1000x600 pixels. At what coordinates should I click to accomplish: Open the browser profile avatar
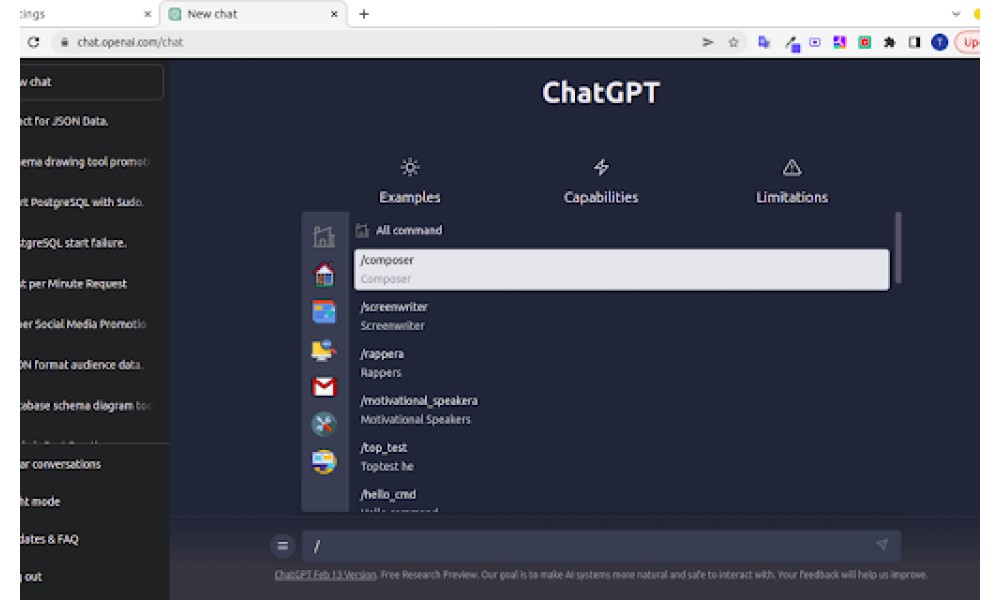(x=939, y=42)
